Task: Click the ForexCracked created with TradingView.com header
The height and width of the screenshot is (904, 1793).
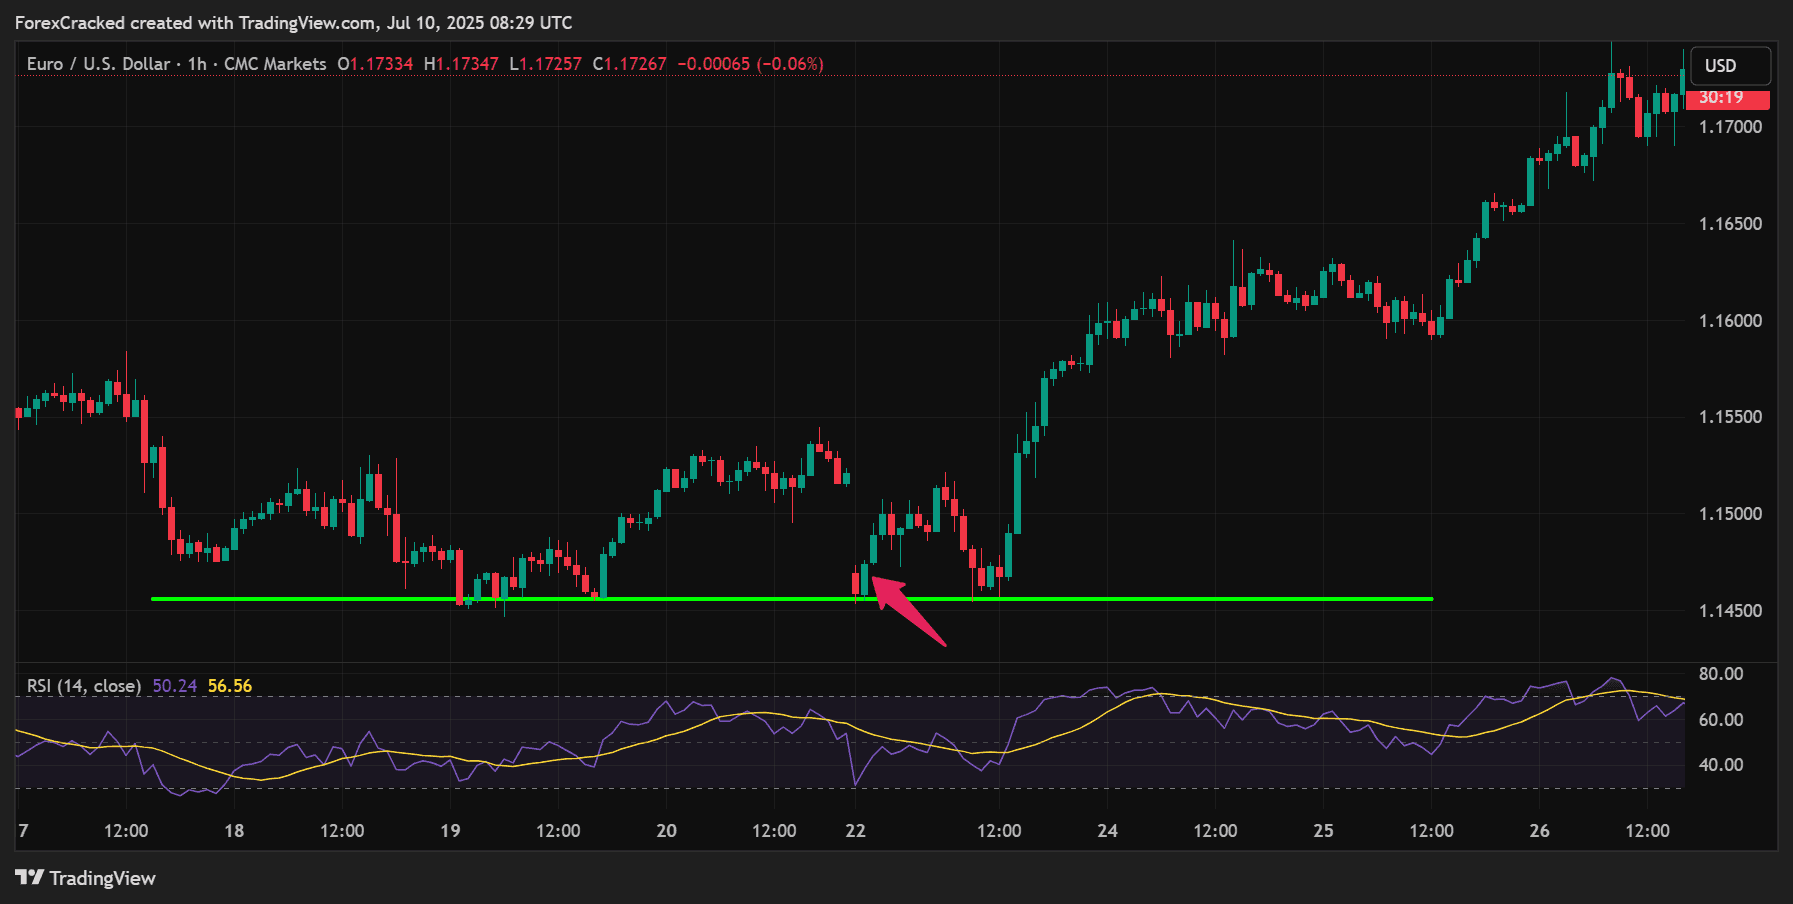Action: point(293,22)
